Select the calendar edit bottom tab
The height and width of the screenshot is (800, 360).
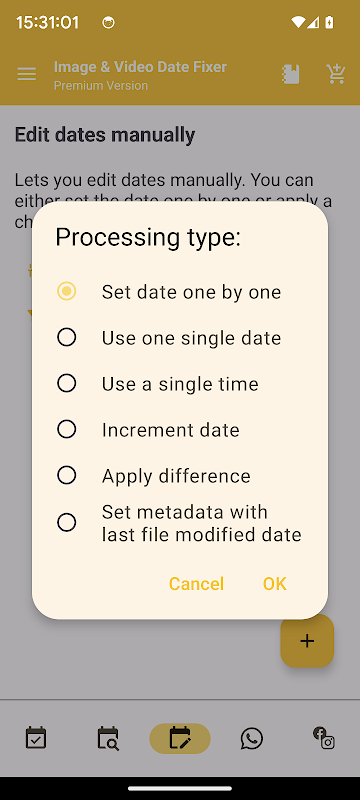180,738
